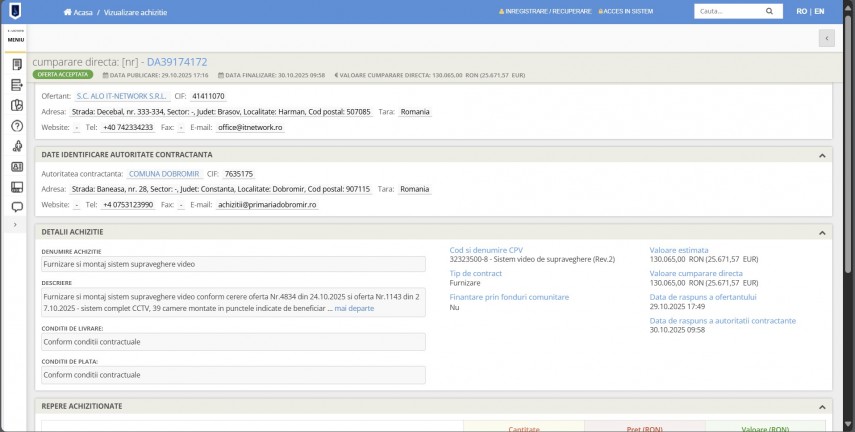Open the list-with-arrow sidebar icon
The width and height of the screenshot is (855, 432).
[x=16, y=85]
